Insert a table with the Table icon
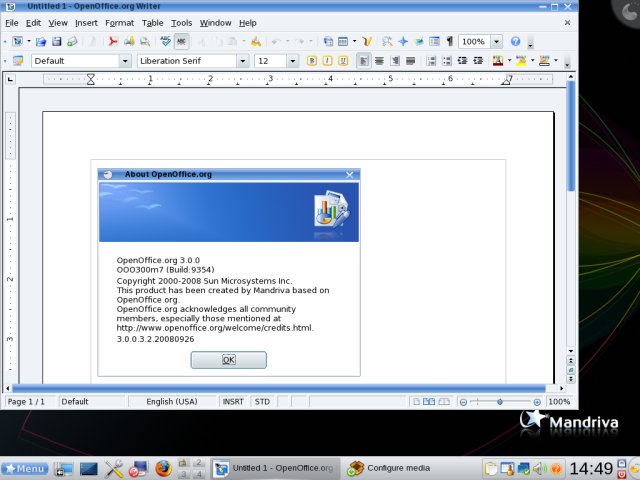 (343, 41)
